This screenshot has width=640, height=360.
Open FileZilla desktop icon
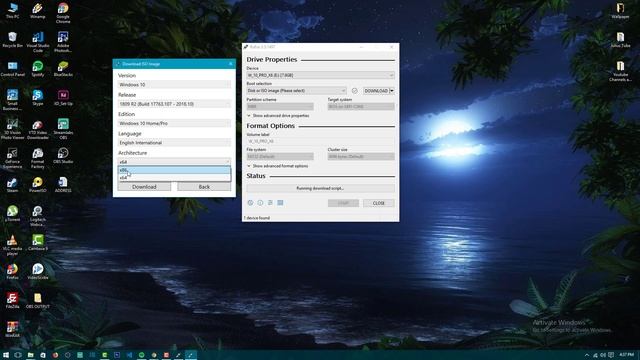[x=12, y=301]
